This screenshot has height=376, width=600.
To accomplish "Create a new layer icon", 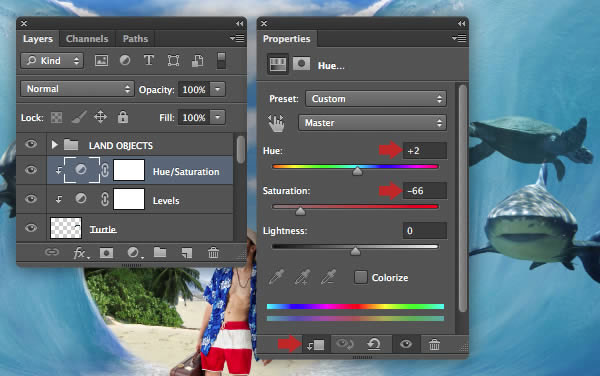I will click(x=186, y=253).
